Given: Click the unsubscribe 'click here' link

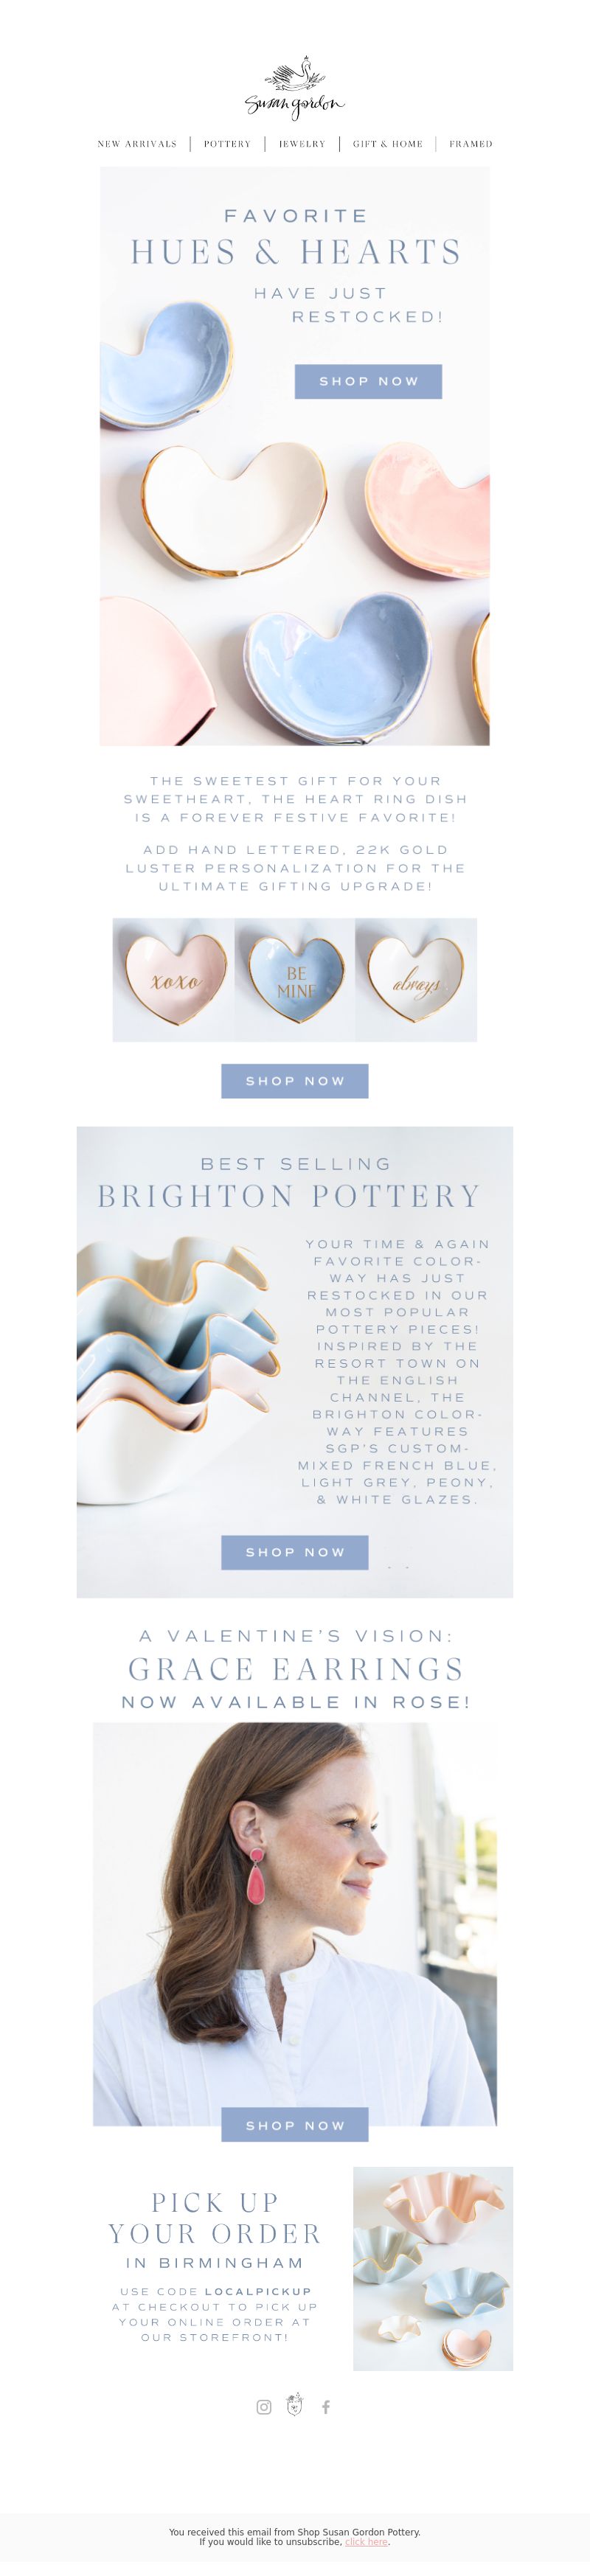Looking at the screenshot, I should [366, 2541].
